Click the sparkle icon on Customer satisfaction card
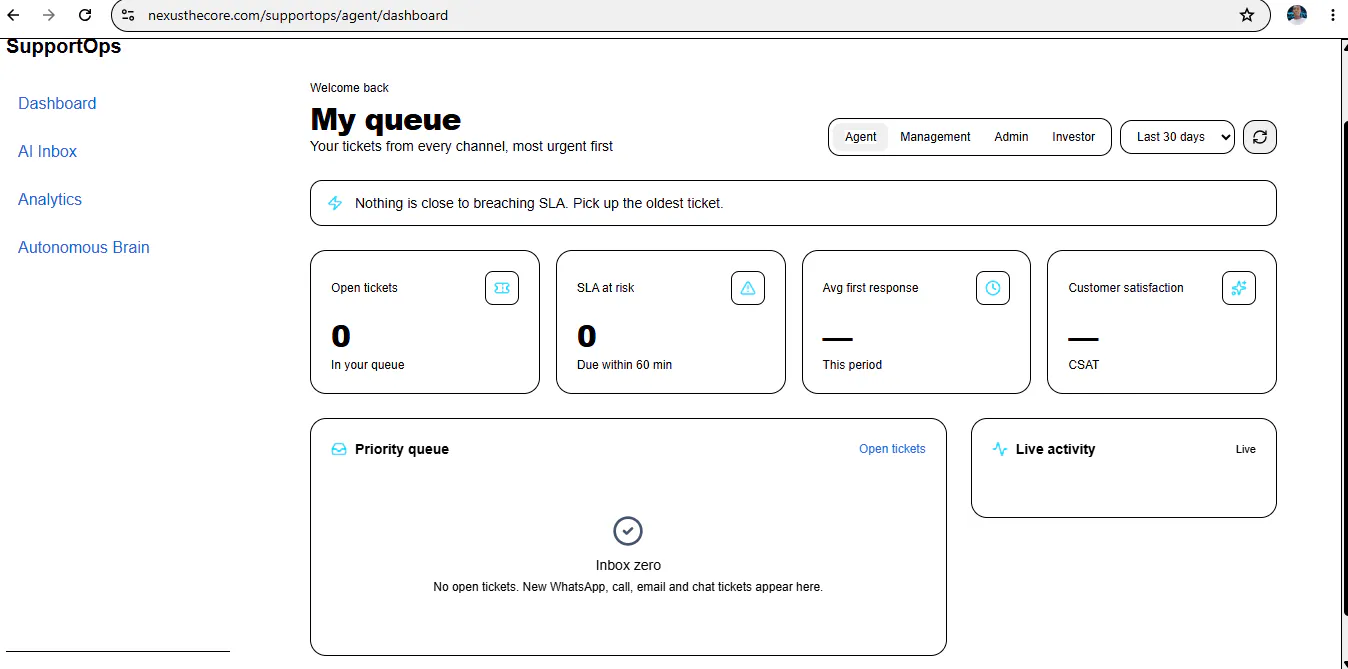1348x669 pixels. [x=1239, y=288]
